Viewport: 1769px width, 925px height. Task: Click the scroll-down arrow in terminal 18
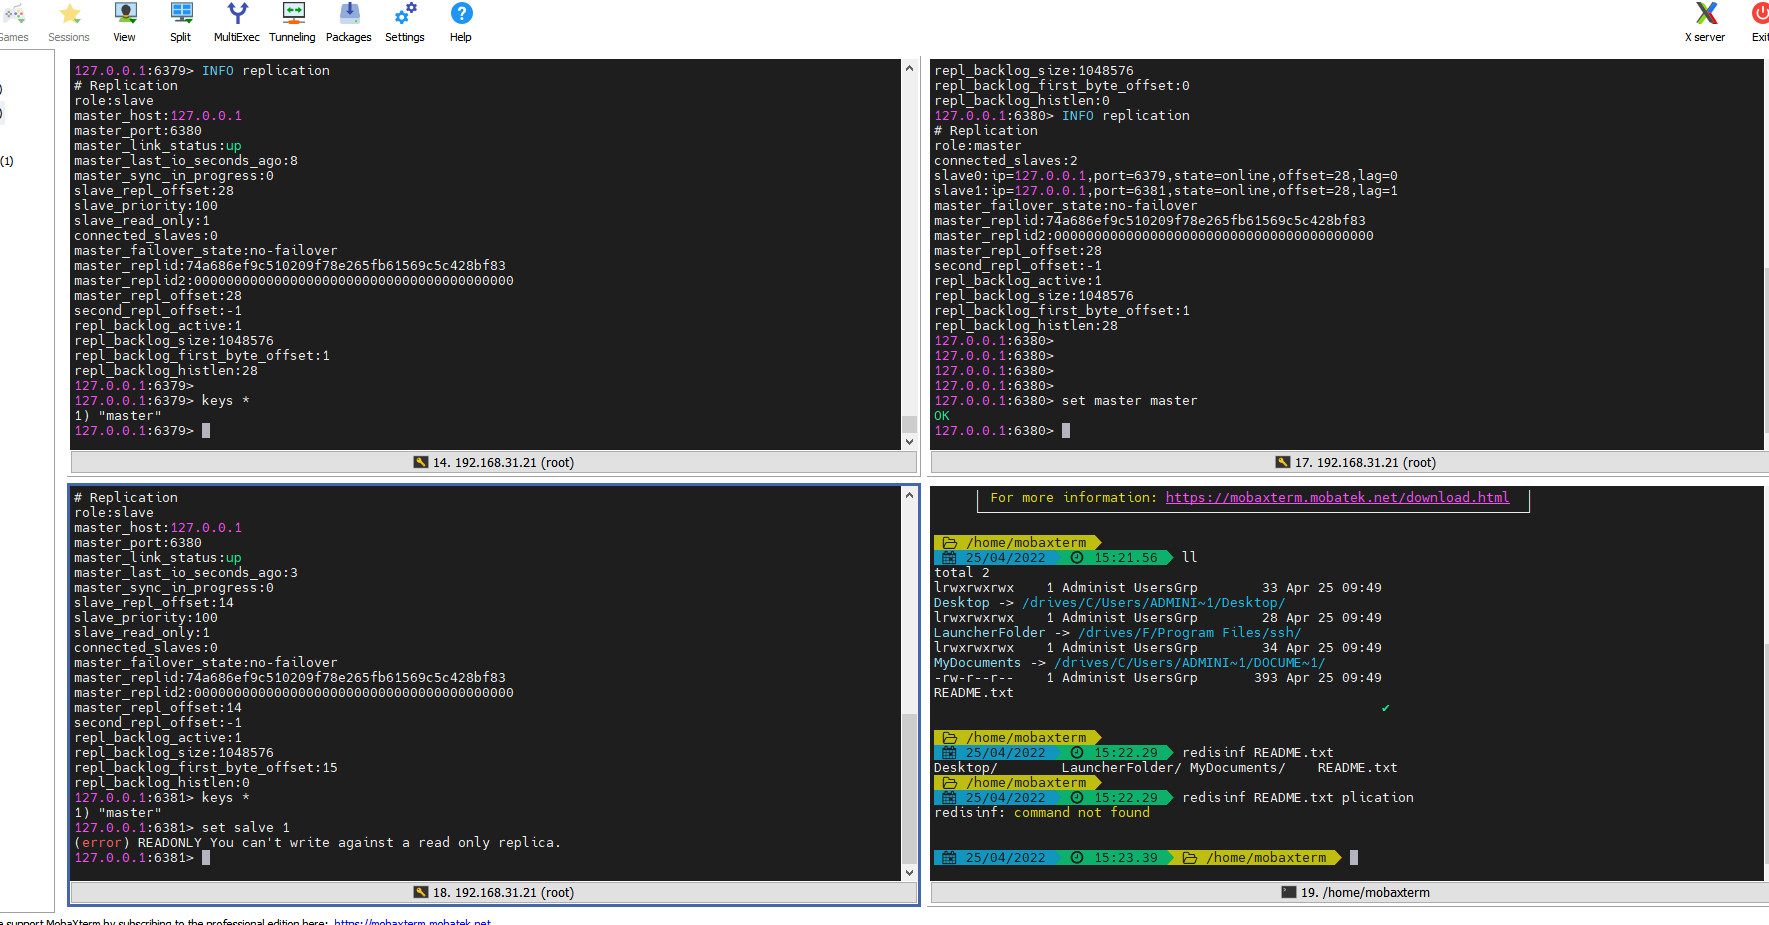point(909,872)
